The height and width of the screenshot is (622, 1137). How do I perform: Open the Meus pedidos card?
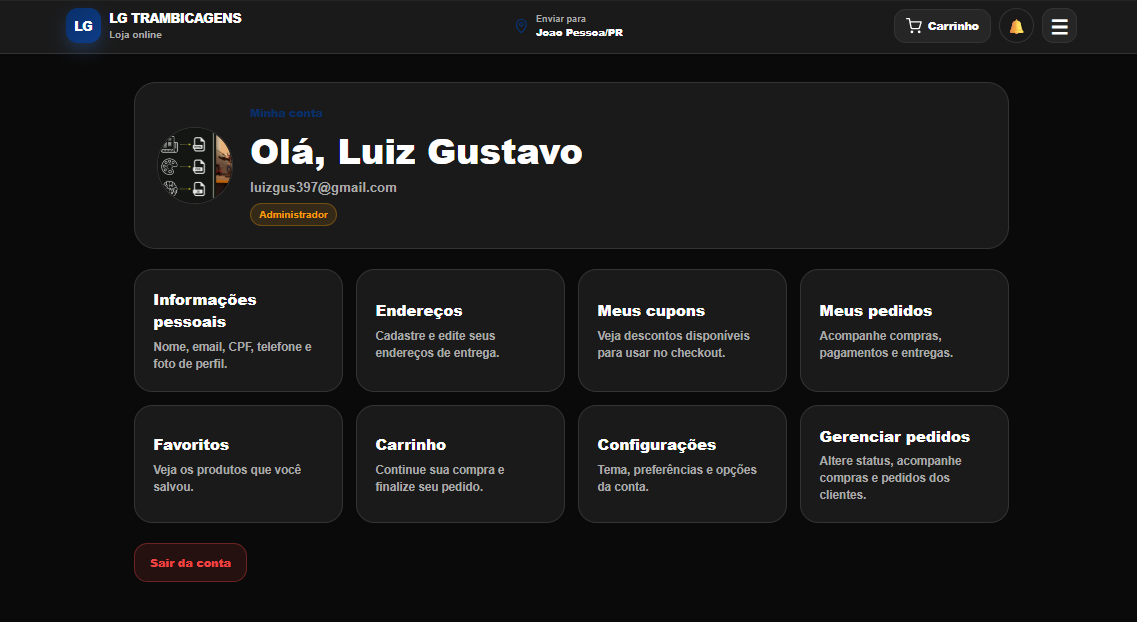coord(904,331)
